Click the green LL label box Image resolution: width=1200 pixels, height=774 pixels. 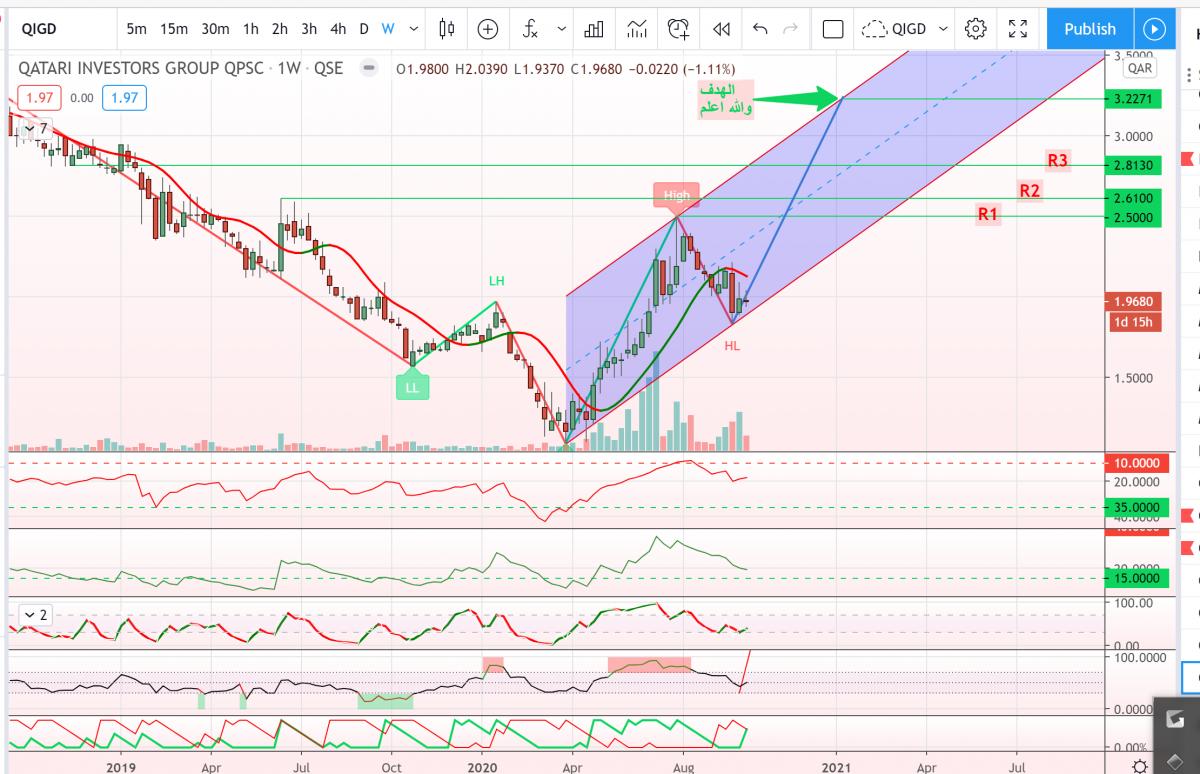pos(412,387)
